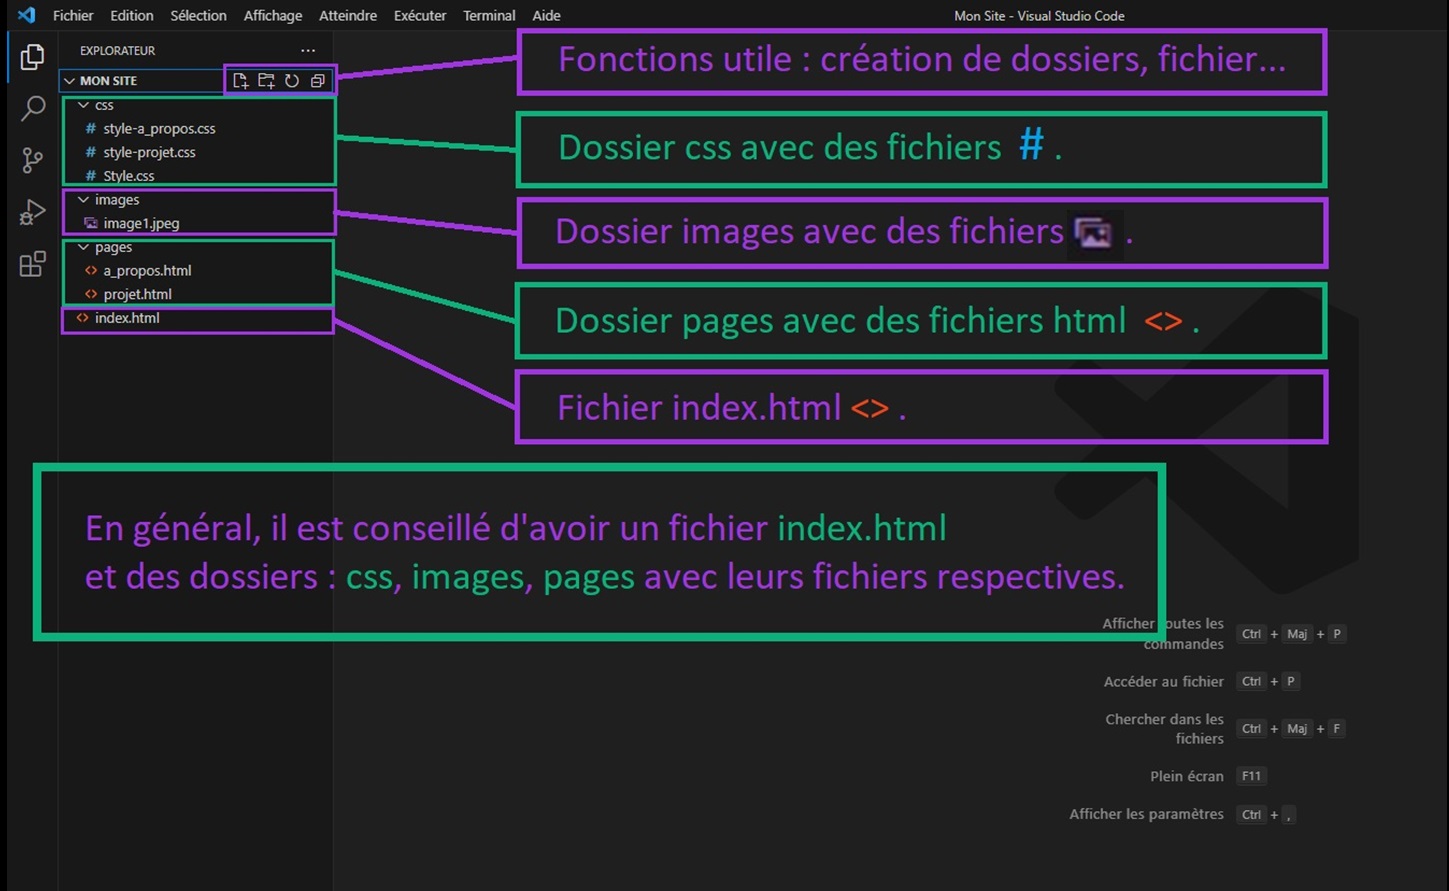Select style-projet.css file
Screen dimensions: 1449x891
pyautogui.click(x=149, y=152)
